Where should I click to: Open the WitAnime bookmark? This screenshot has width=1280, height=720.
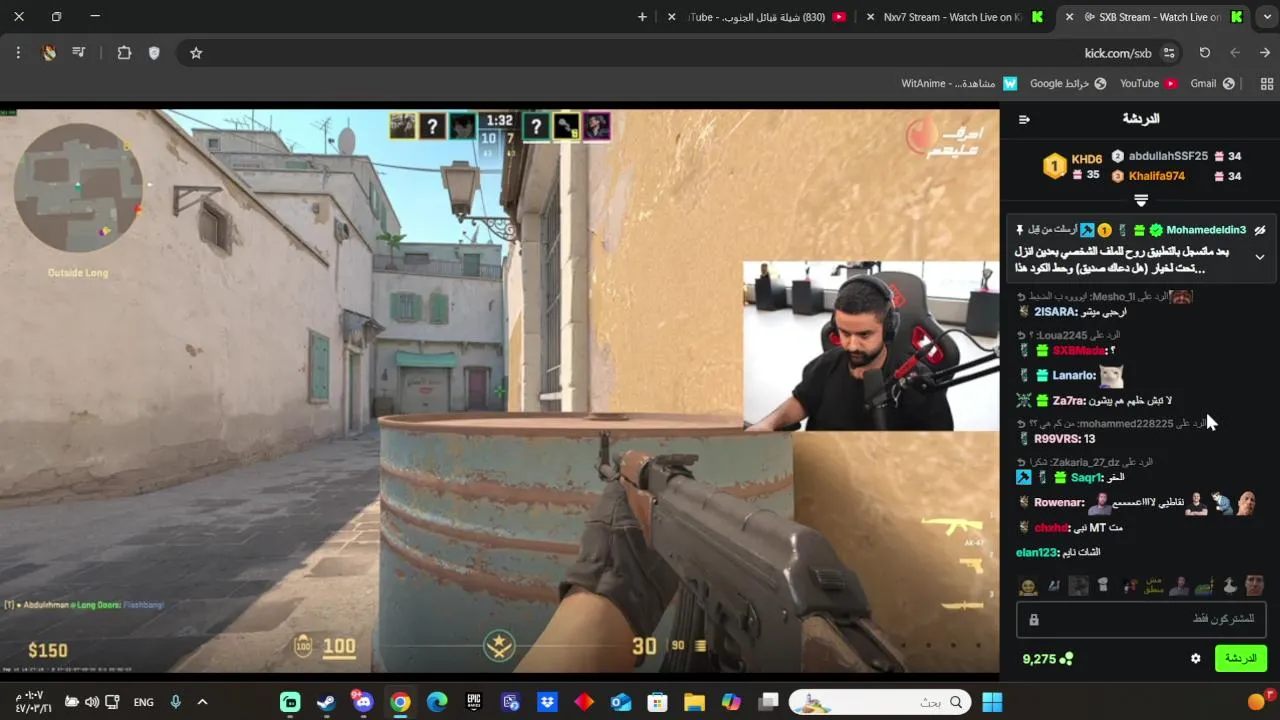(959, 84)
